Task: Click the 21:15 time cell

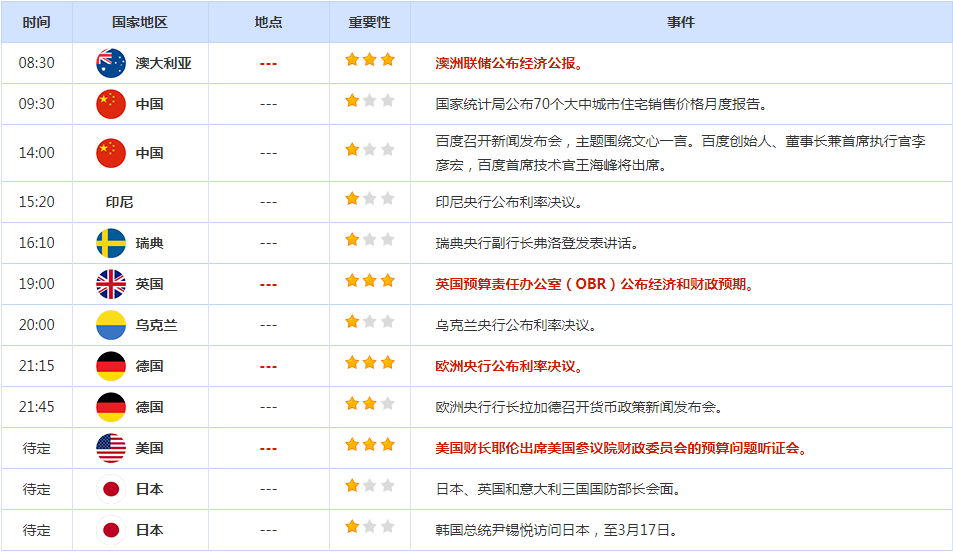Action: (36, 366)
